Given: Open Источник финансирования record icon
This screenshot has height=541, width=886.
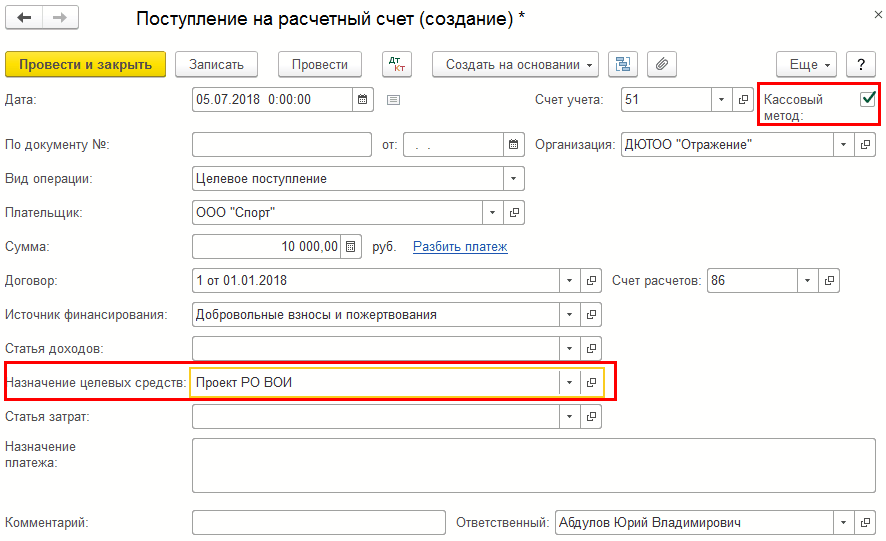Looking at the screenshot, I should pos(591,314).
